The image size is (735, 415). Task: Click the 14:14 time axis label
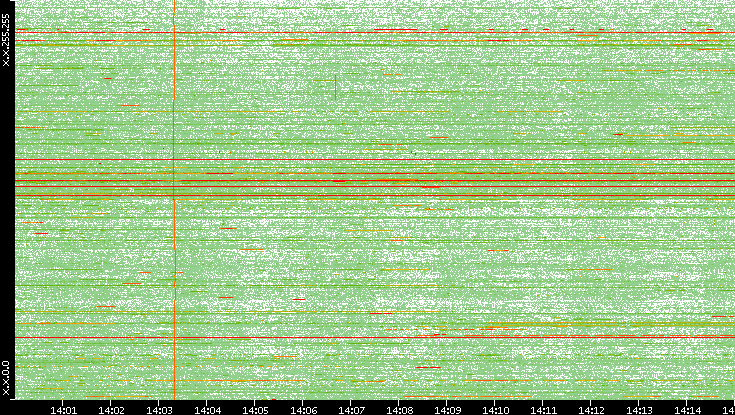point(686,410)
